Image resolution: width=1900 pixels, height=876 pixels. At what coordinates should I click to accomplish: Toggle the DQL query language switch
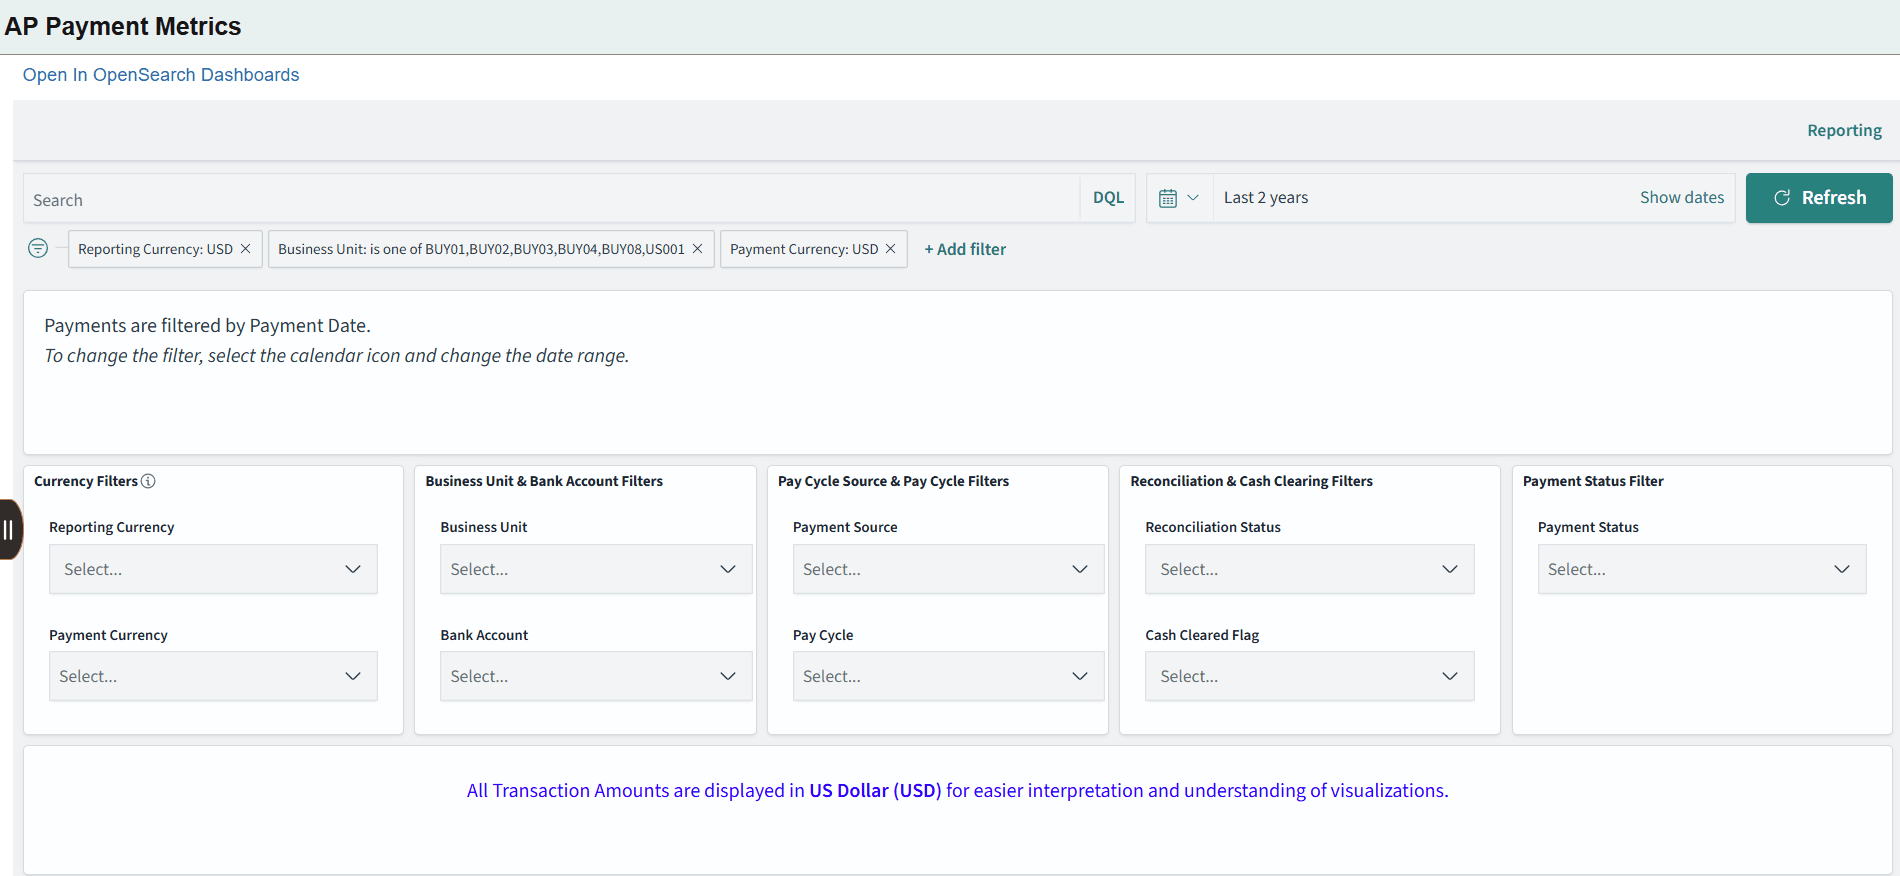coord(1108,198)
